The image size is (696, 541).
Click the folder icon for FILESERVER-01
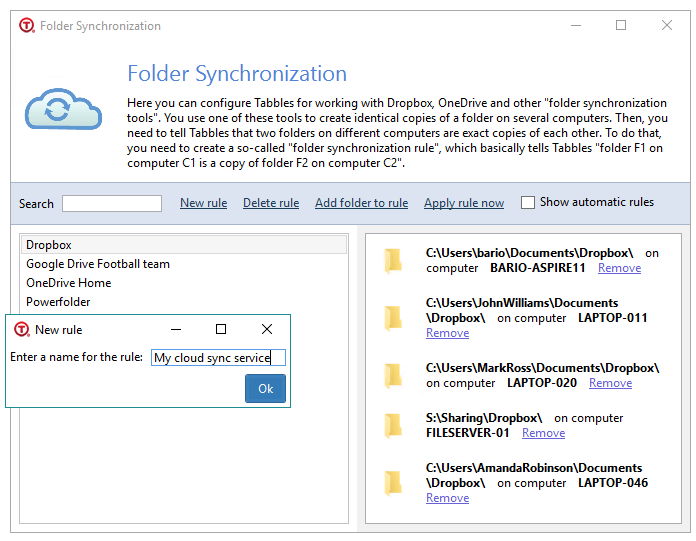(393, 426)
